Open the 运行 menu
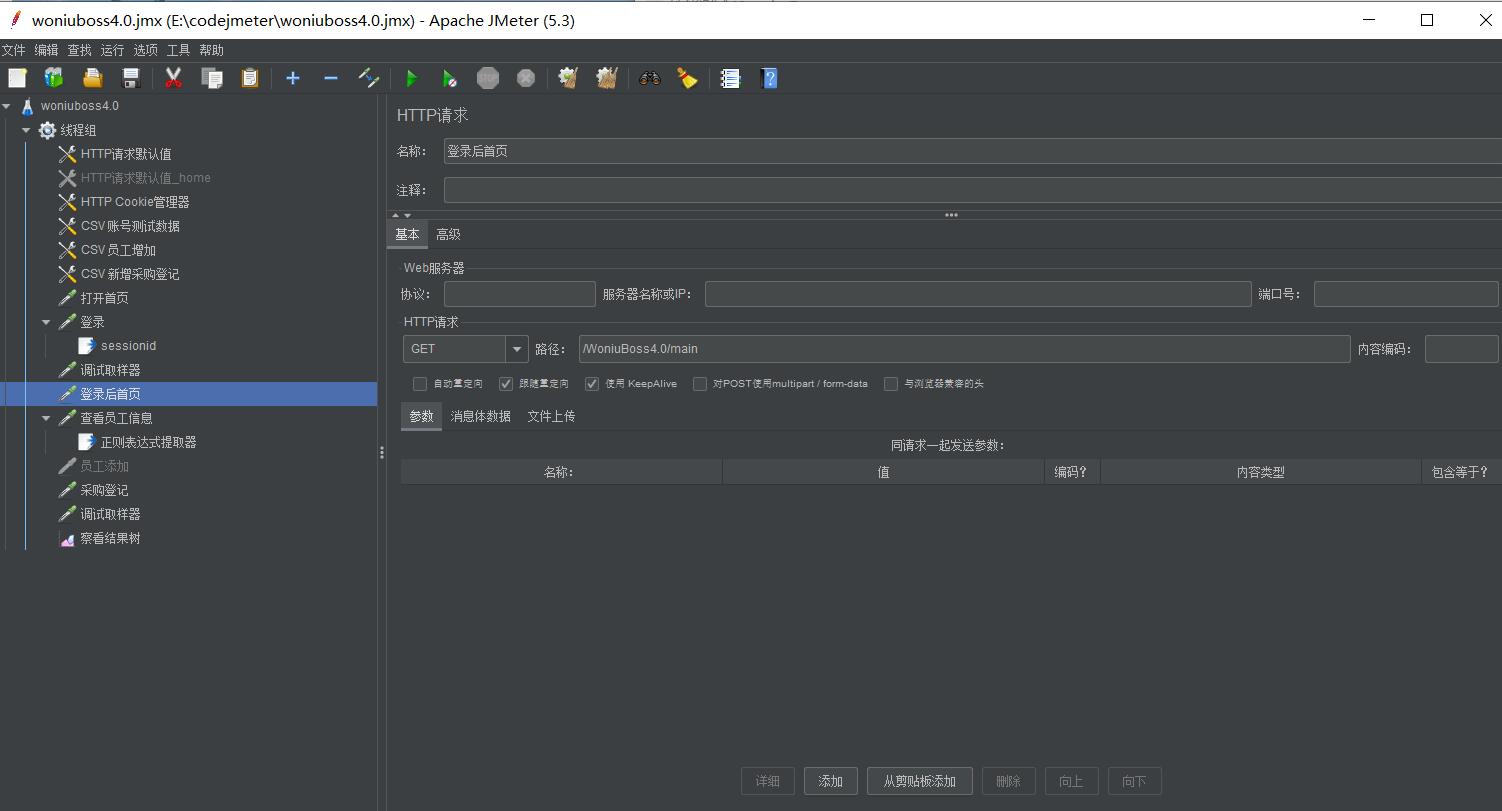Screen dimensions: 1502x811 [113, 50]
